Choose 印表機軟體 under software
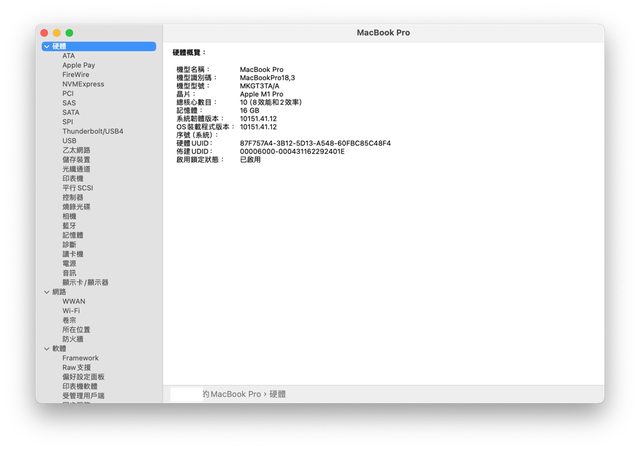 pos(80,386)
